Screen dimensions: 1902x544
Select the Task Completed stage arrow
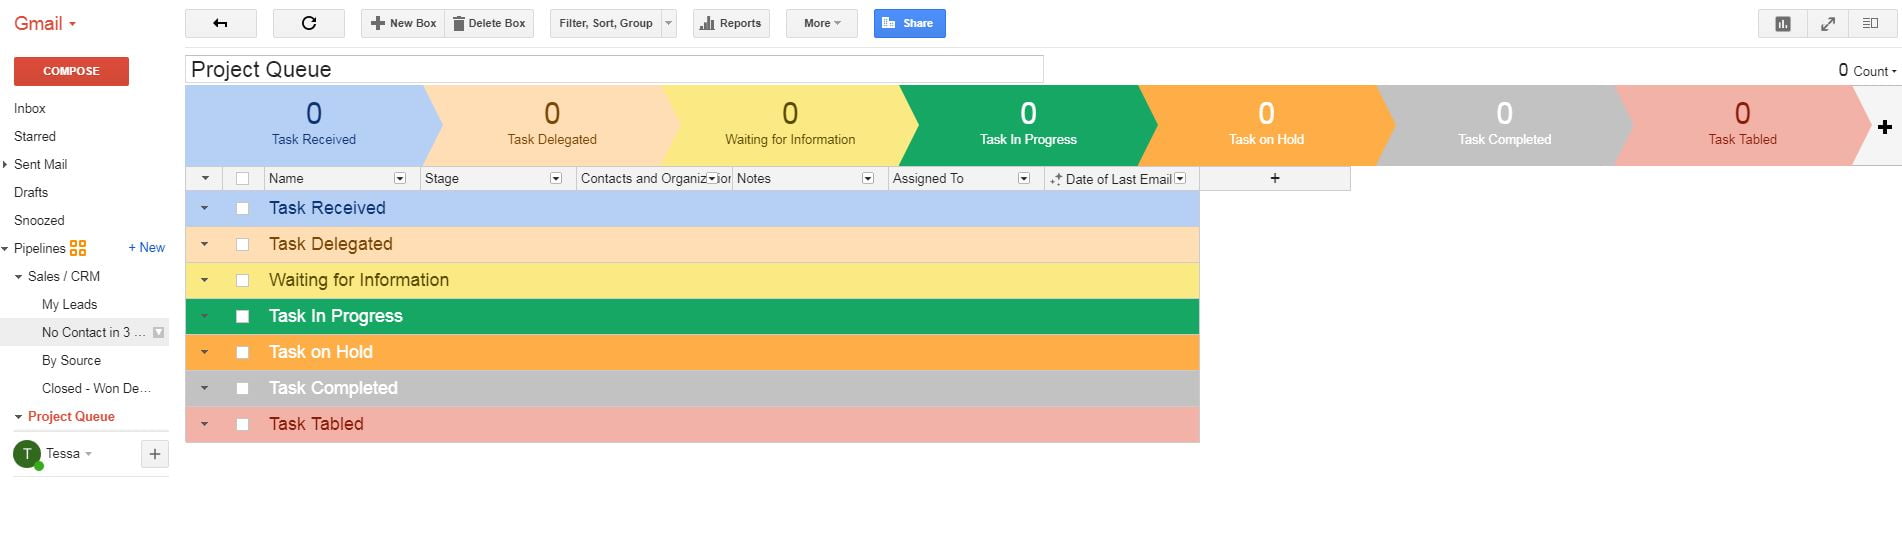pyautogui.click(x=1504, y=125)
